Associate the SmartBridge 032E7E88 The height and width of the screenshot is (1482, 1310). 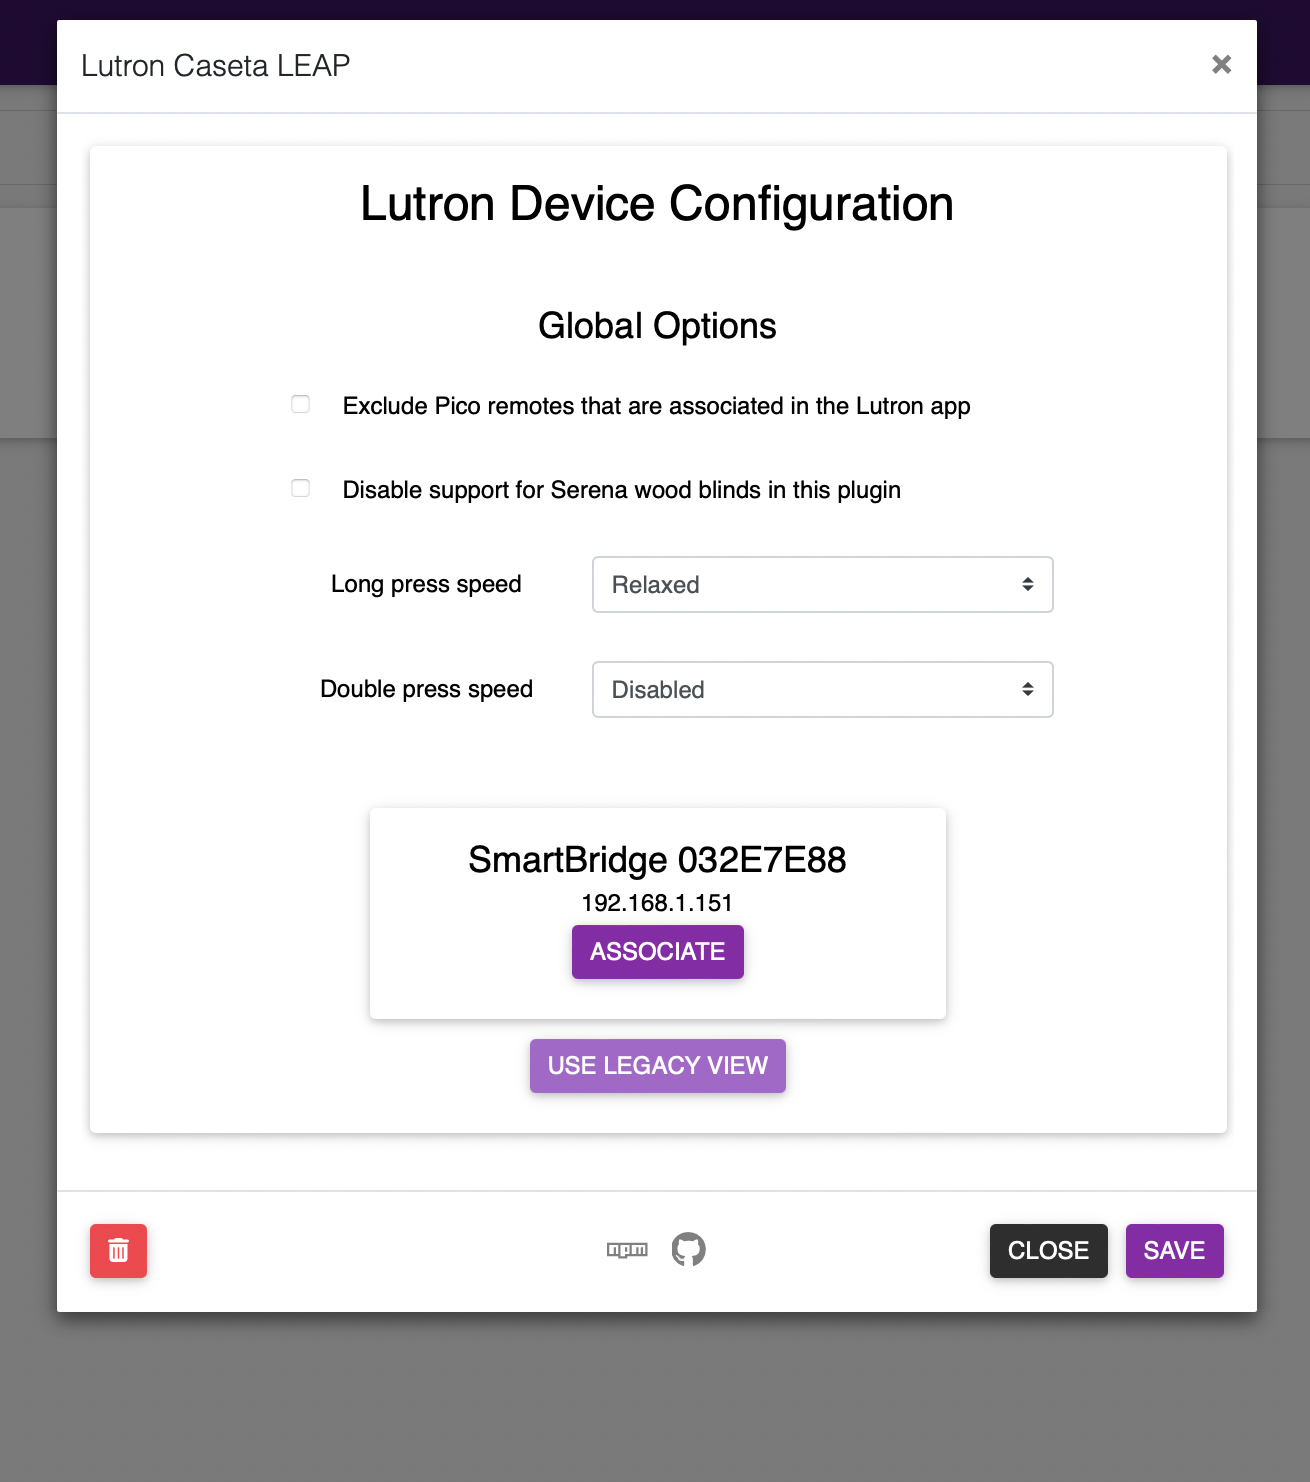[657, 952]
